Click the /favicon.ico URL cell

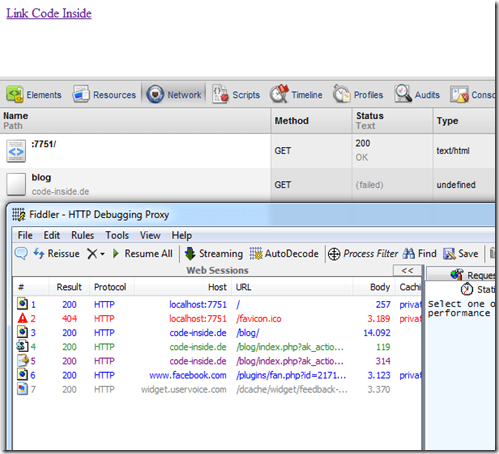click(x=259, y=319)
